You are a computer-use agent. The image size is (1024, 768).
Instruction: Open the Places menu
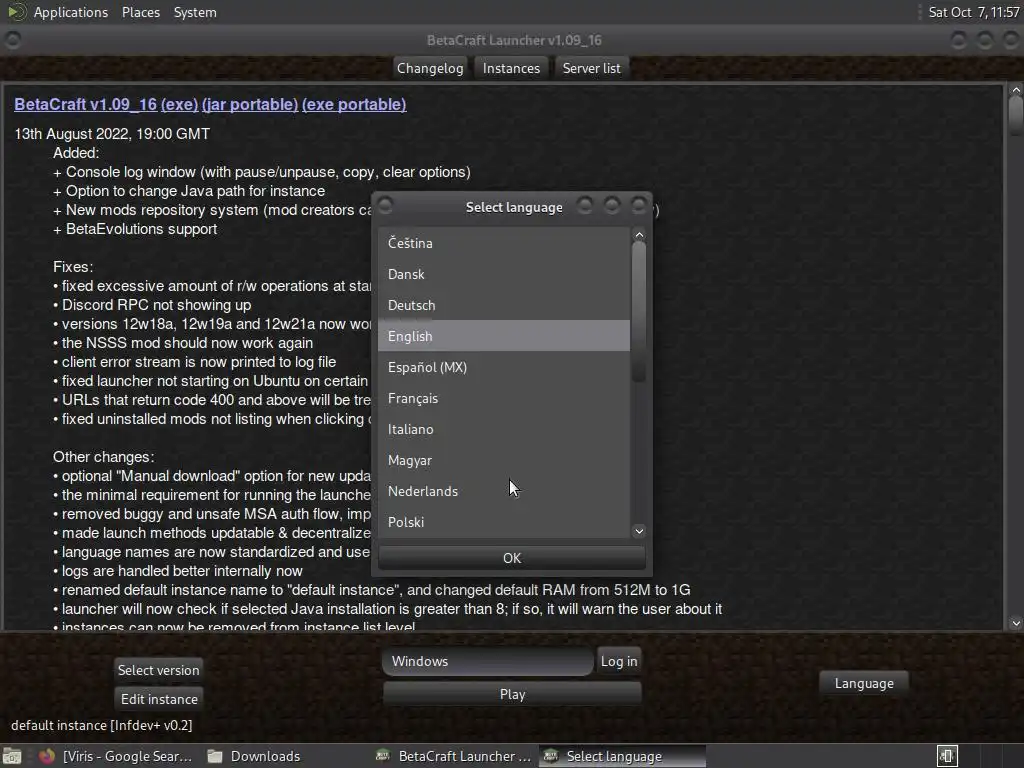(140, 12)
